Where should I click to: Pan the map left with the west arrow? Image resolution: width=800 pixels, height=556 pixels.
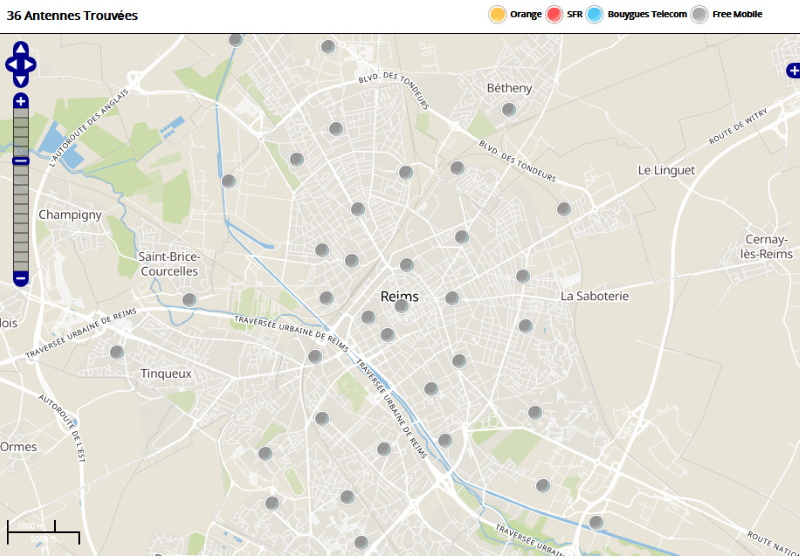(10, 65)
